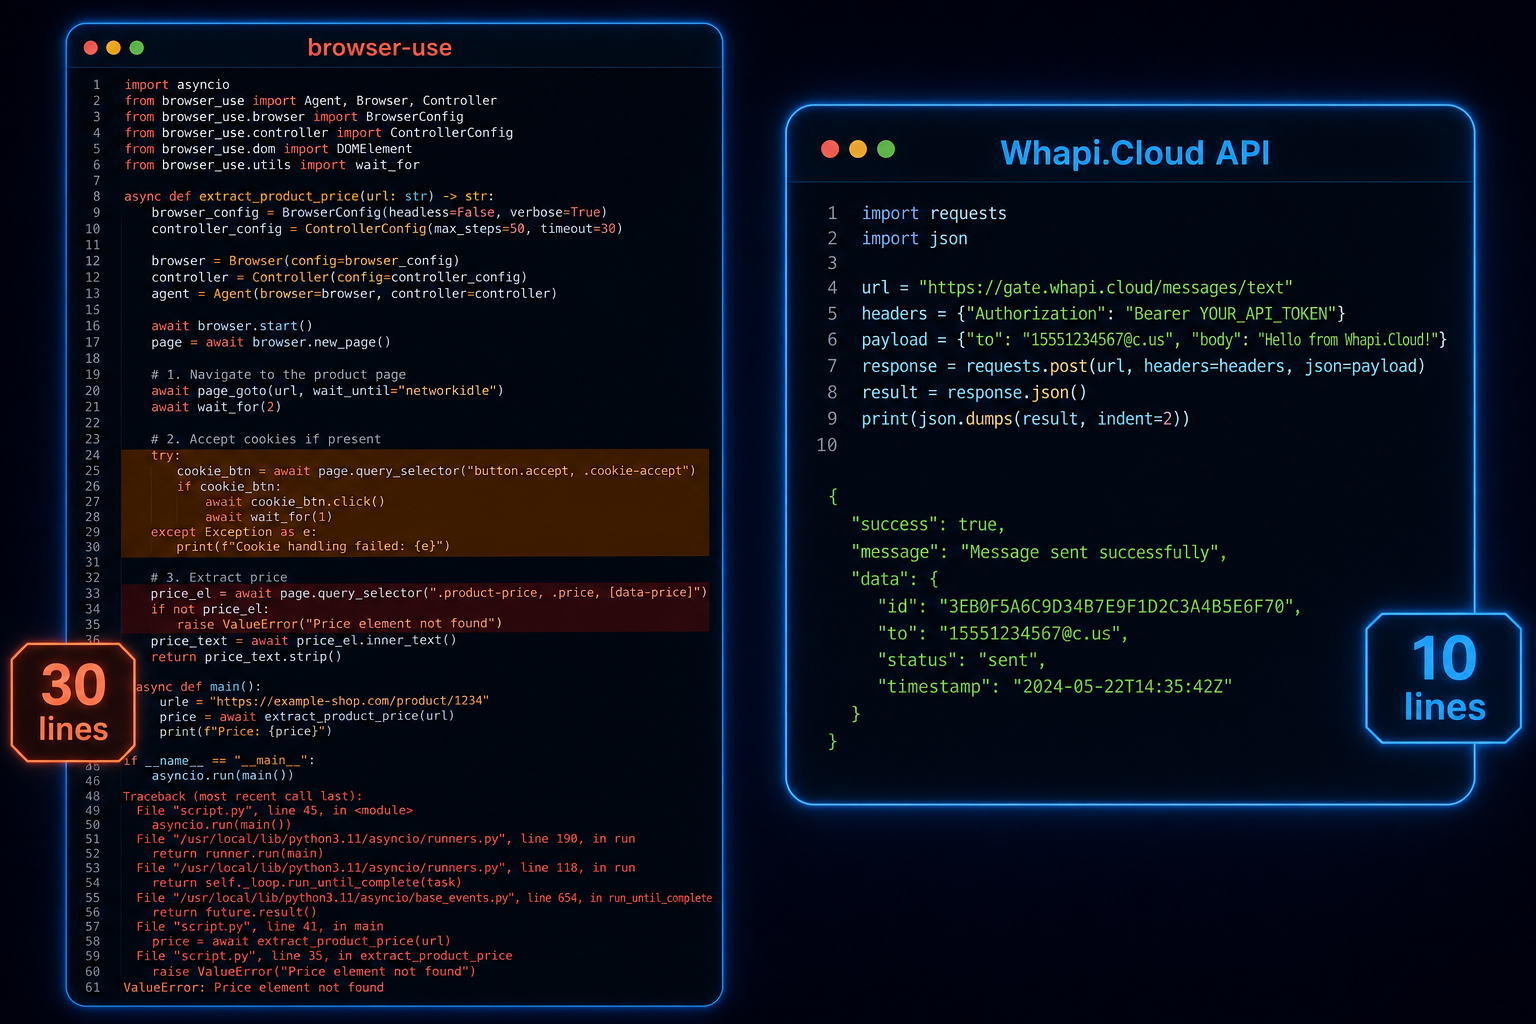1536x1024 pixels.
Task: Click the "result = response.json()" line
Action: point(975,393)
